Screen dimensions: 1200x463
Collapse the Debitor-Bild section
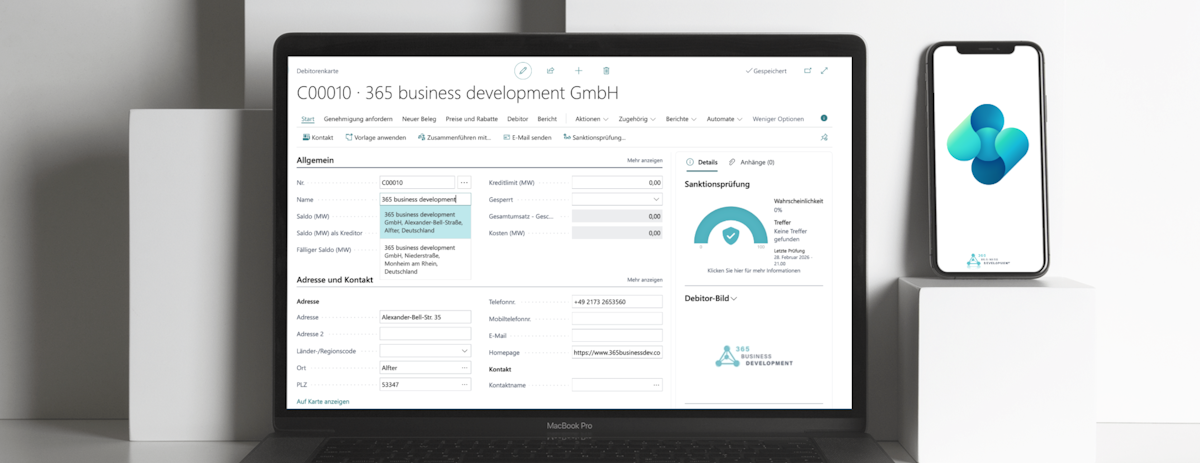(737, 299)
